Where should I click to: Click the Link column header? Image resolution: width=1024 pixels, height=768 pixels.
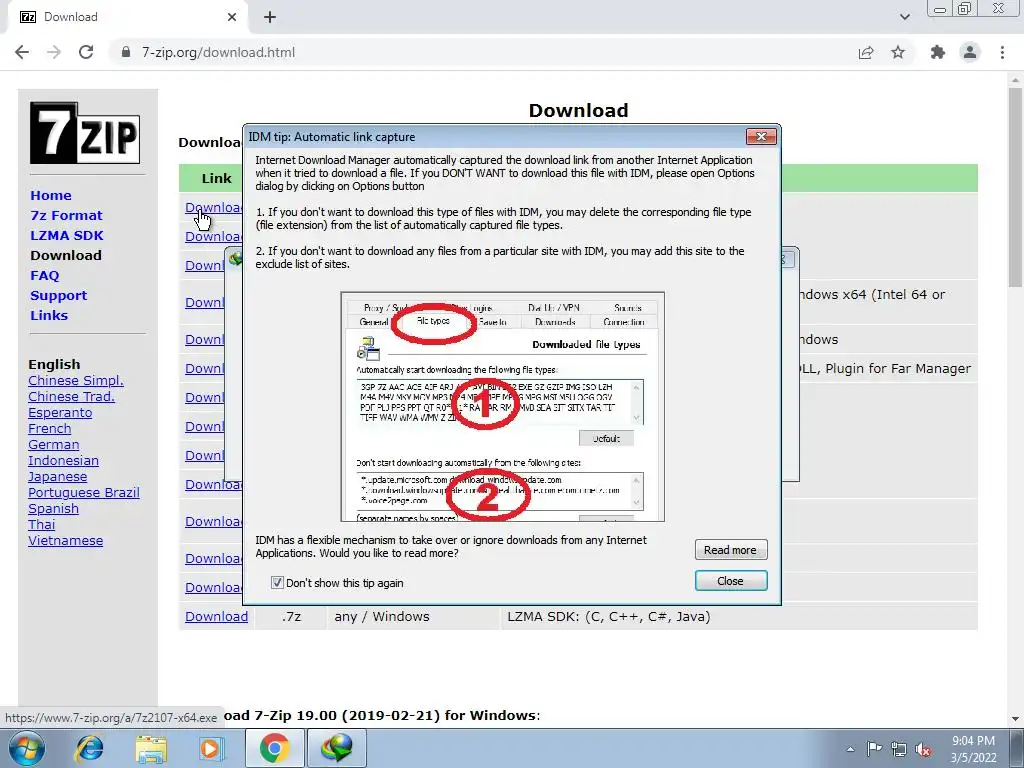(x=216, y=178)
